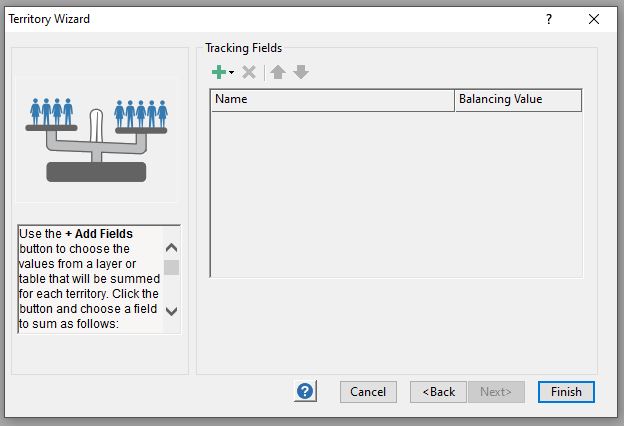The height and width of the screenshot is (426, 624).
Task: Click the help text scroll down arrow
Action: [x=171, y=311]
